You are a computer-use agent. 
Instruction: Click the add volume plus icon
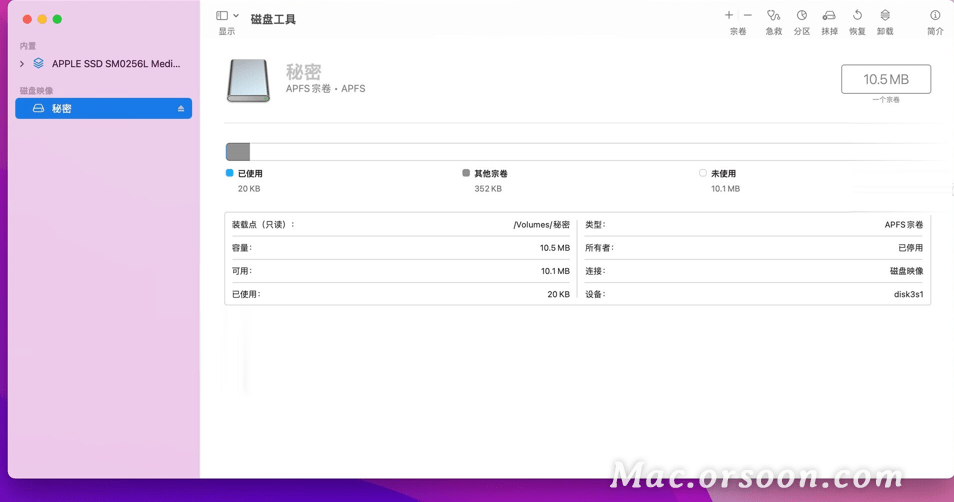pos(728,15)
